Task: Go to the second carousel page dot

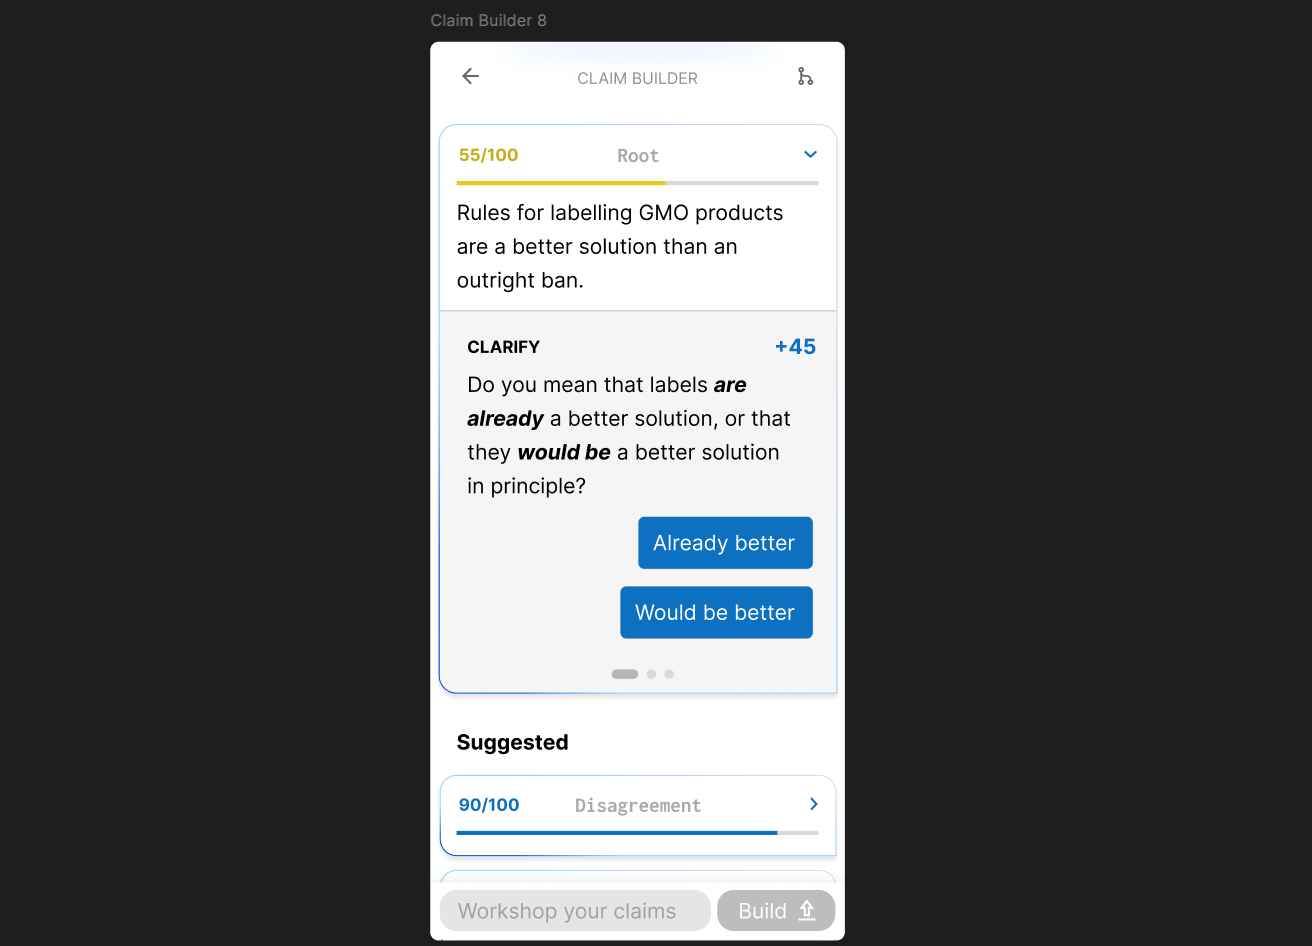Action: click(651, 674)
